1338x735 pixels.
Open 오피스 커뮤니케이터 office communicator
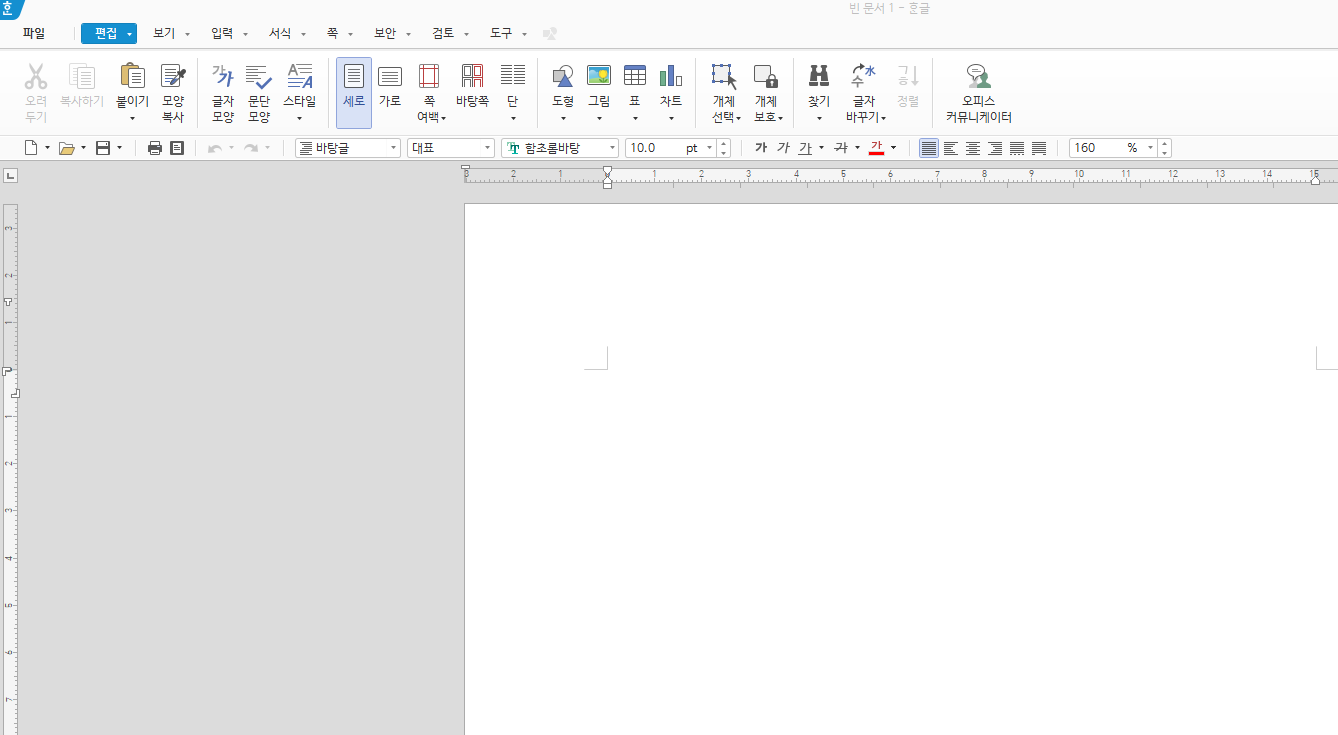point(979,92)
